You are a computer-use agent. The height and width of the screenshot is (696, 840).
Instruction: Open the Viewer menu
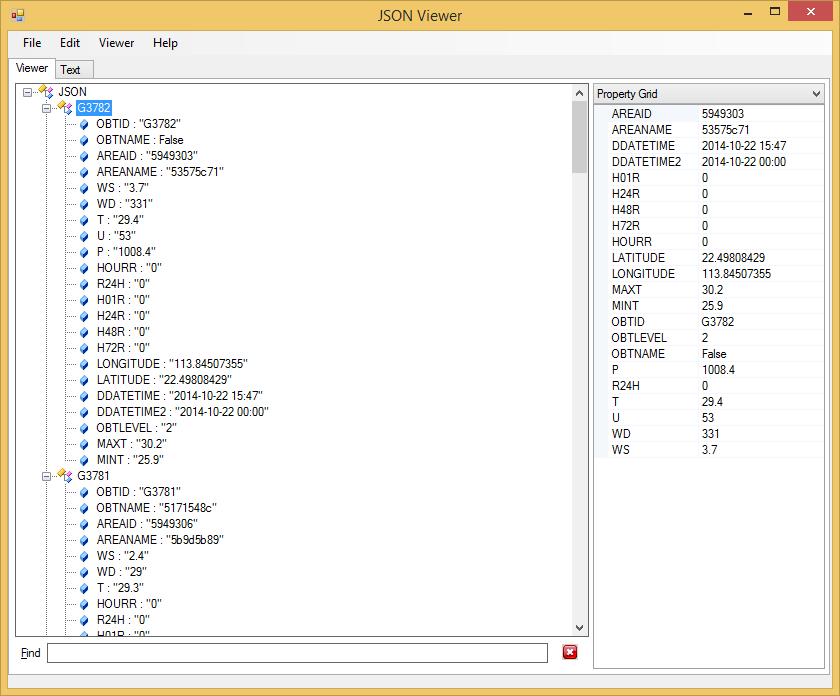pyautogui.click(x=116, y=43)
